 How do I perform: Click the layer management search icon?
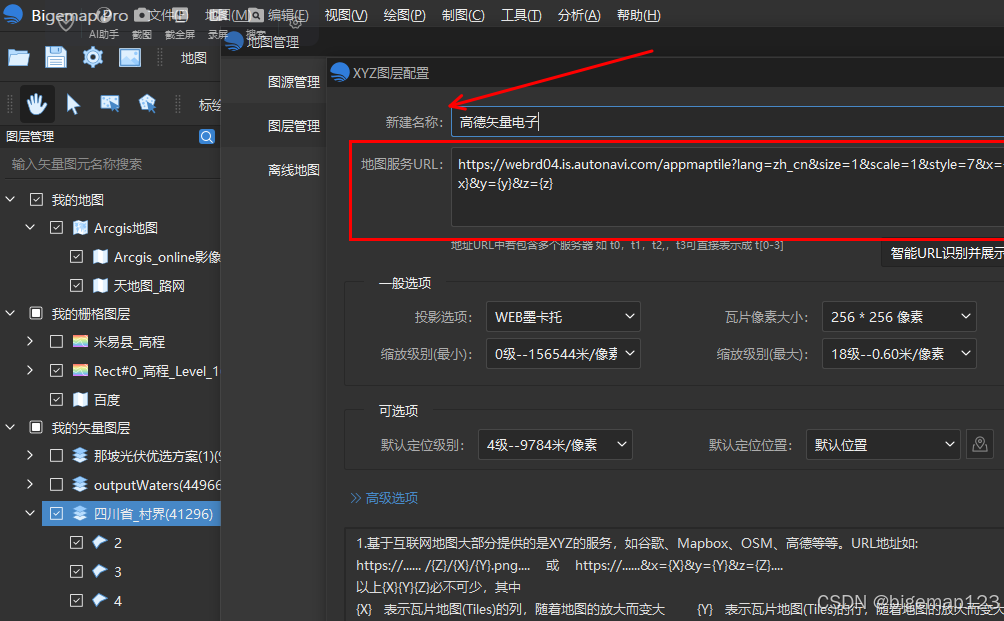(207, 136)
